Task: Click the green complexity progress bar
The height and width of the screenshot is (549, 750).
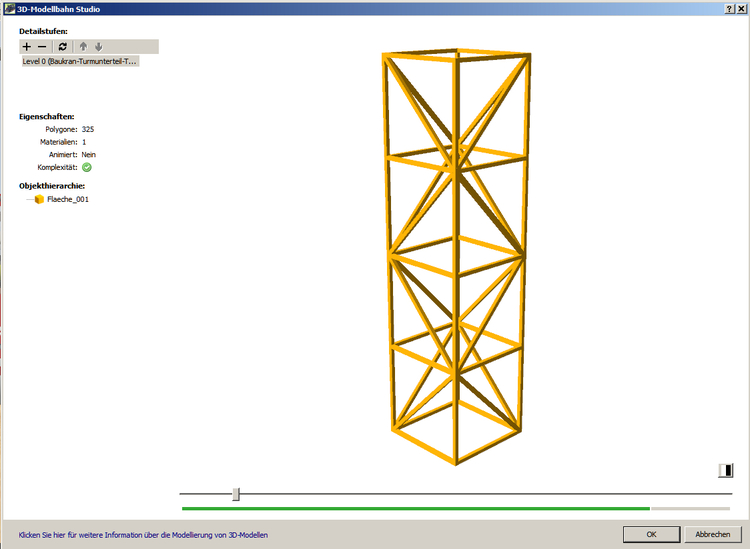Action: pos(416,508)
